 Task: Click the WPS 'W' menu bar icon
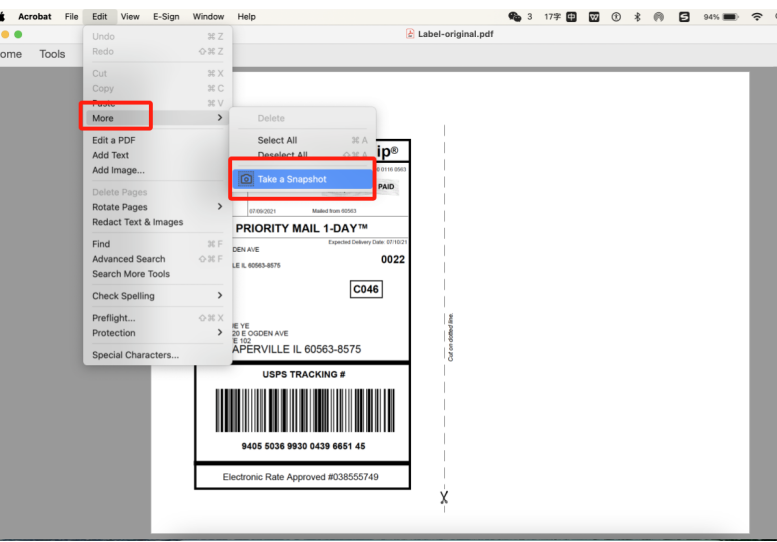coord(594,17)
